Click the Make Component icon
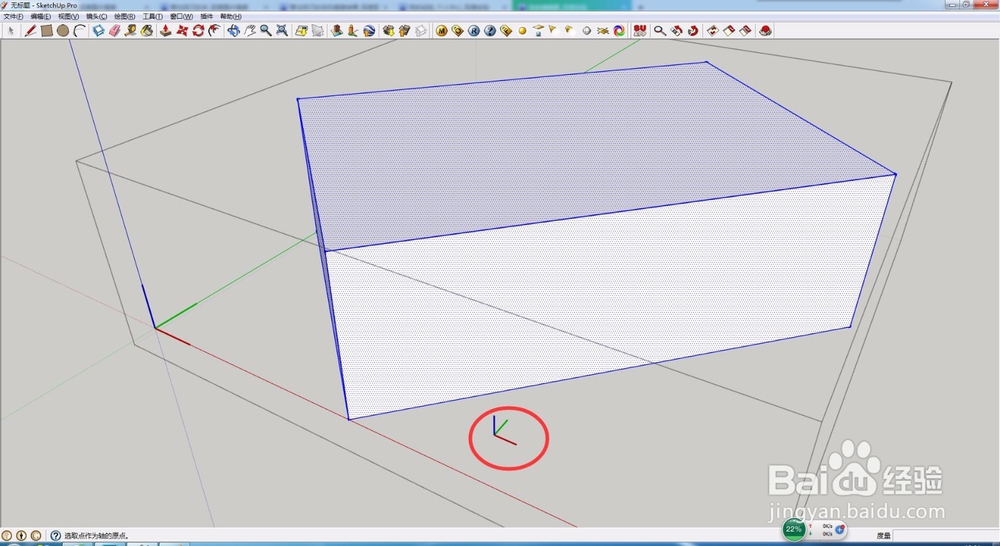 98,31
